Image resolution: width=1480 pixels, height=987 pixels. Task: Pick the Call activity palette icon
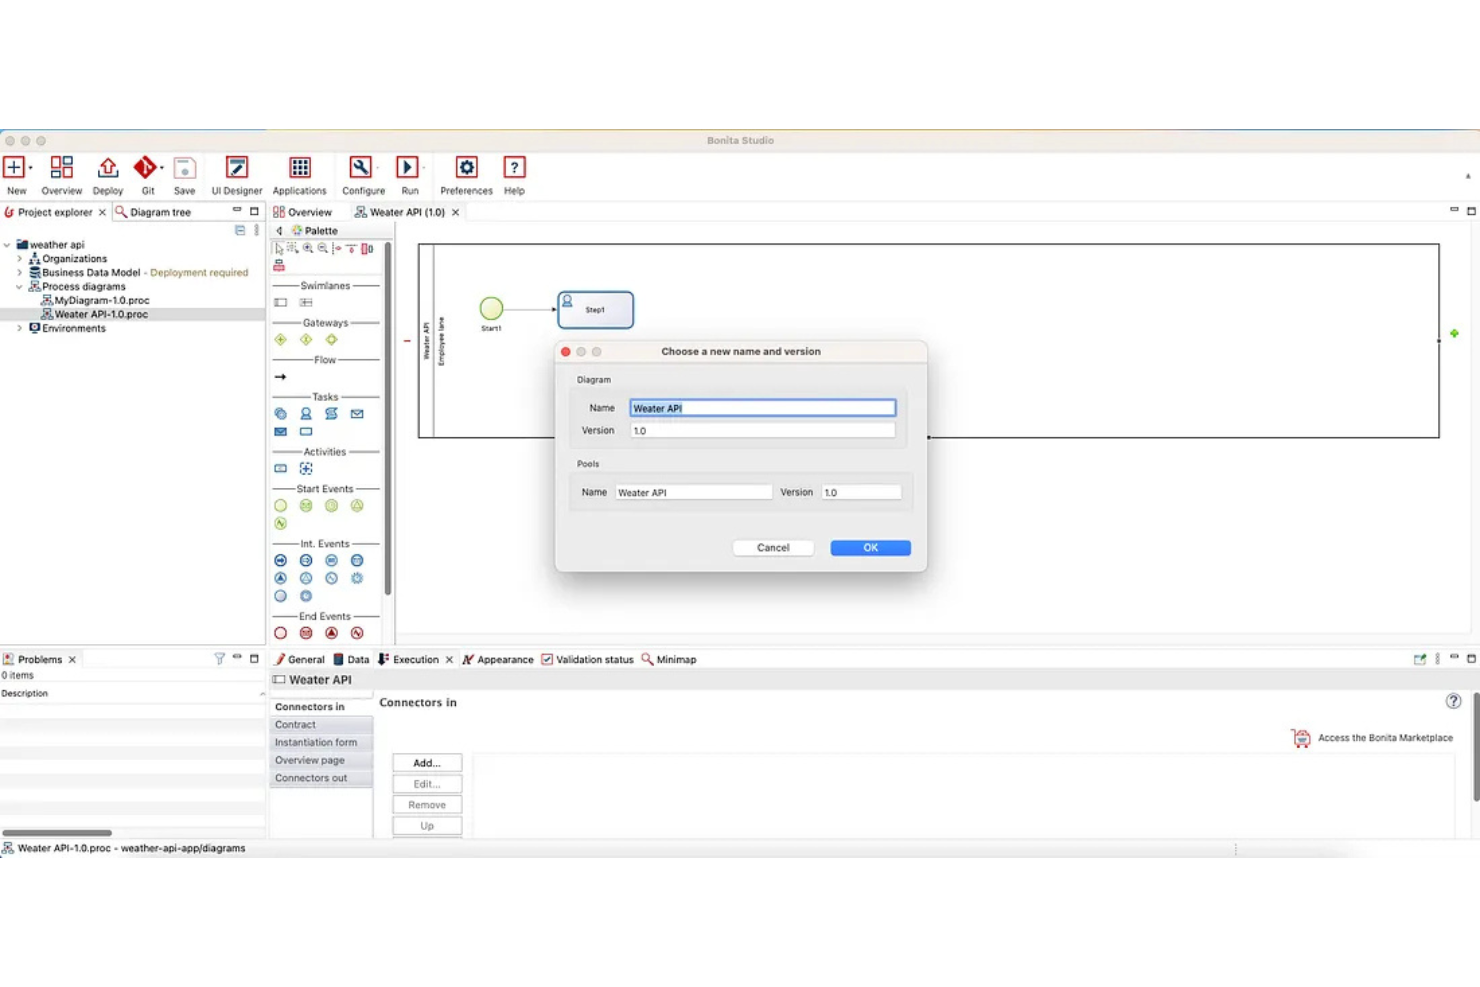pyautogui.click(x=281, y=469)
